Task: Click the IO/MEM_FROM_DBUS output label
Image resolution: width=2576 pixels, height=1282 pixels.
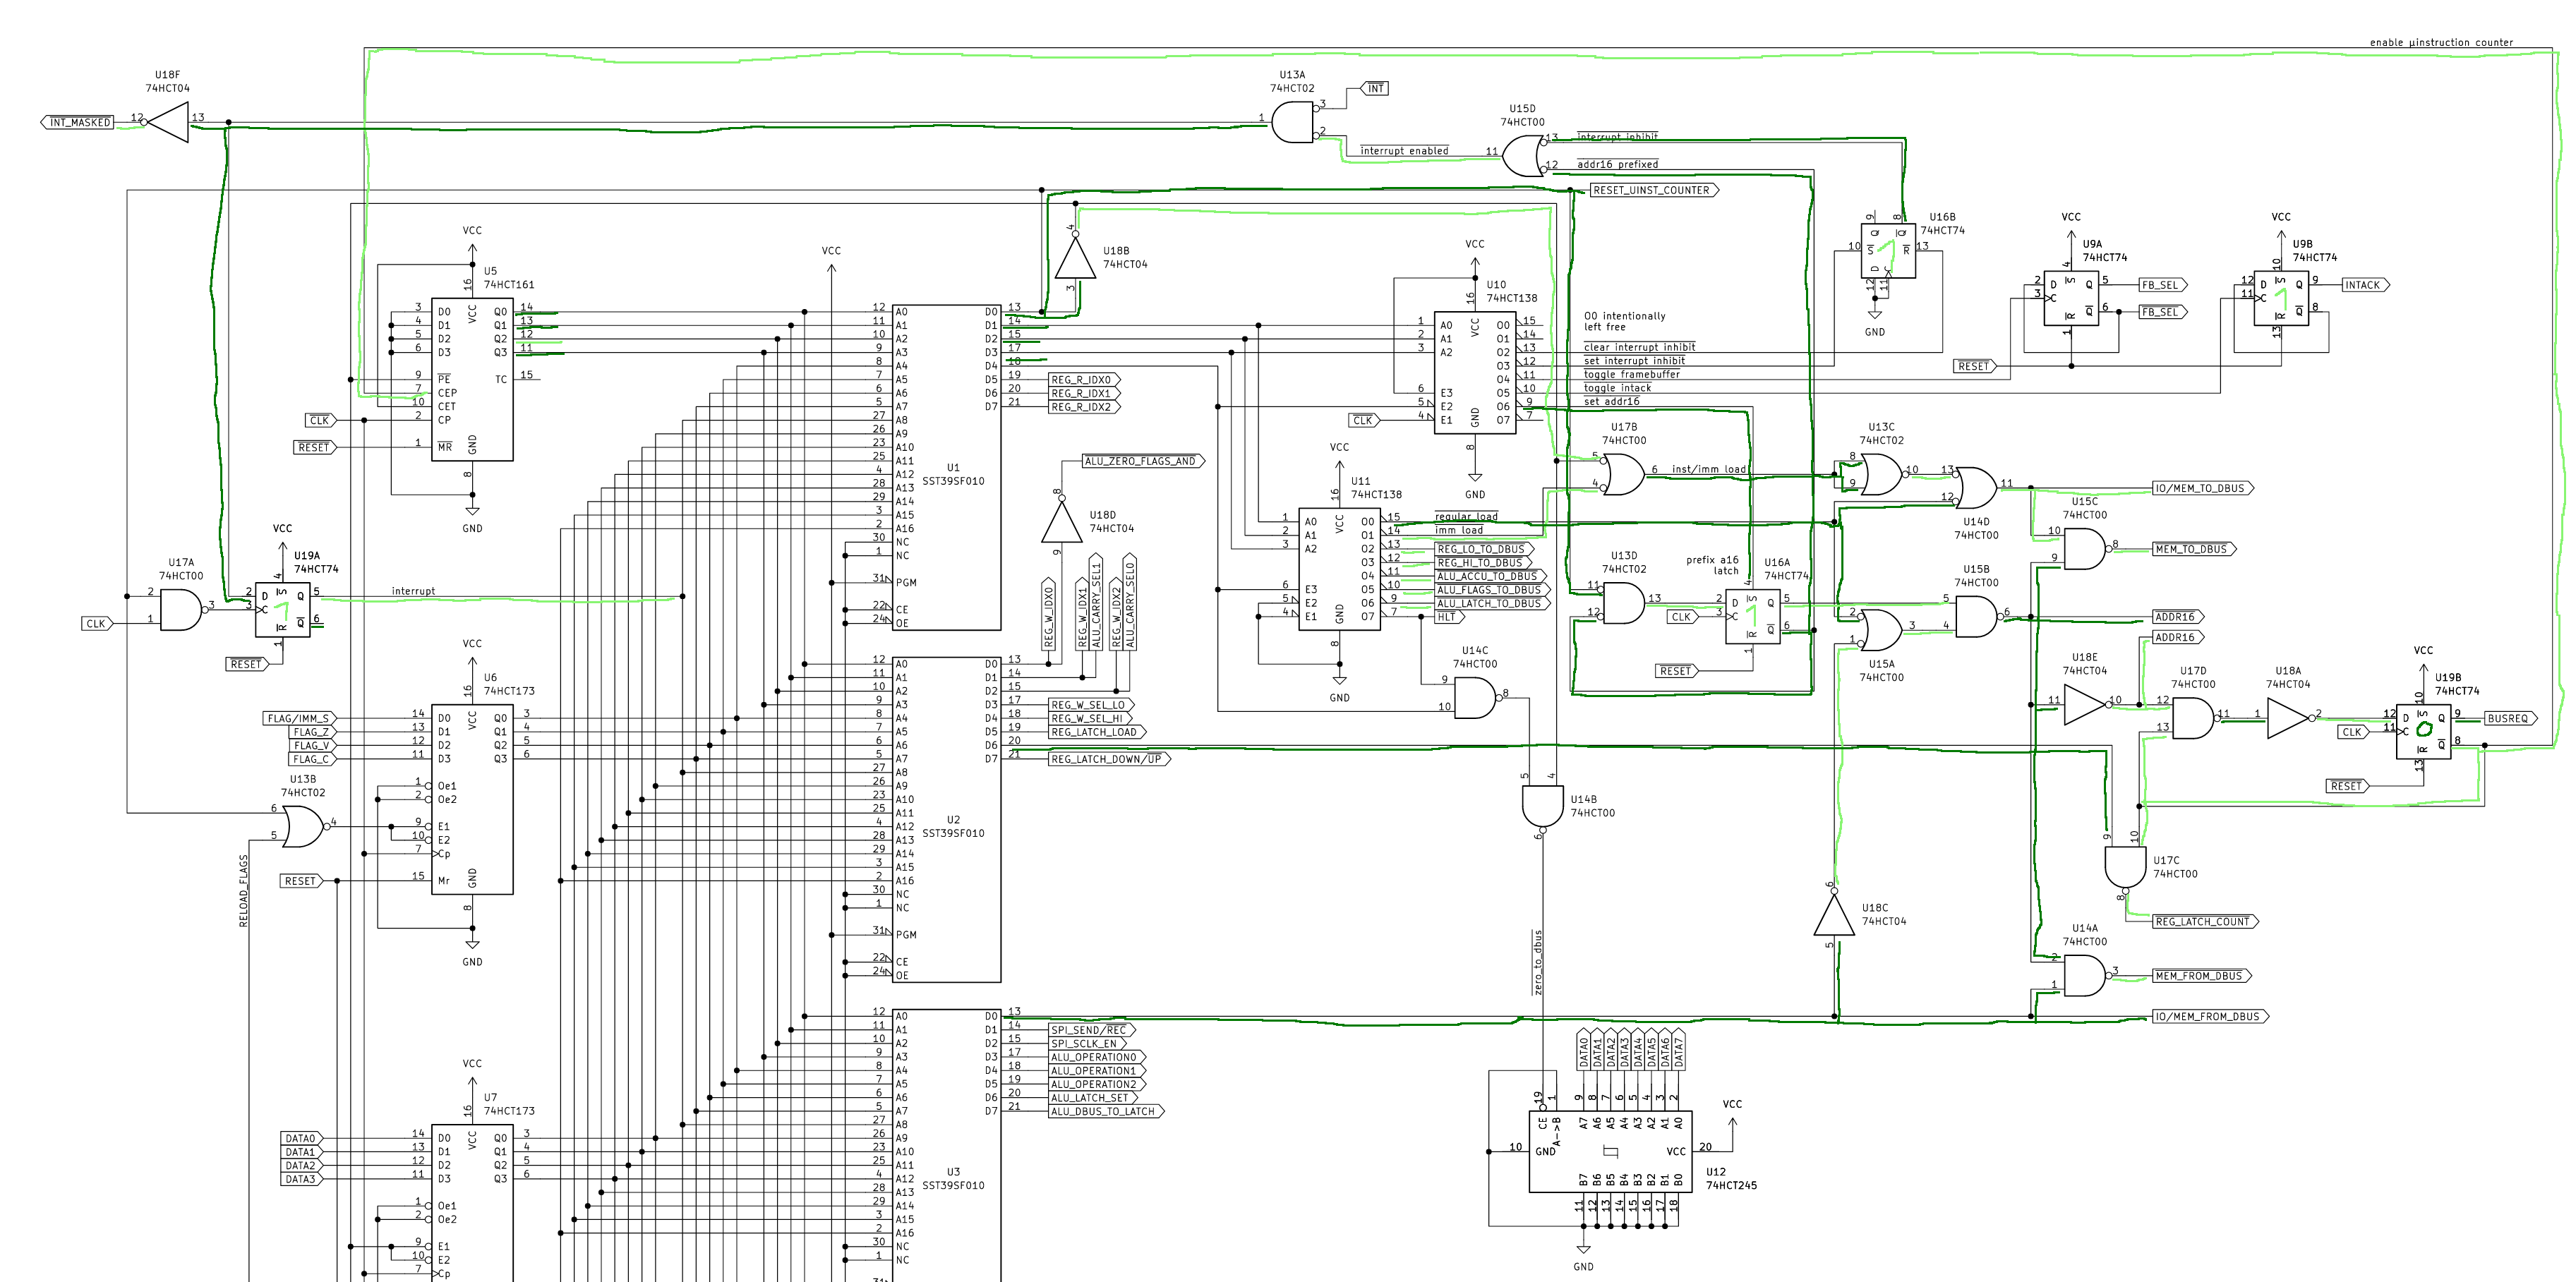Action: tap(2210, 1016)
